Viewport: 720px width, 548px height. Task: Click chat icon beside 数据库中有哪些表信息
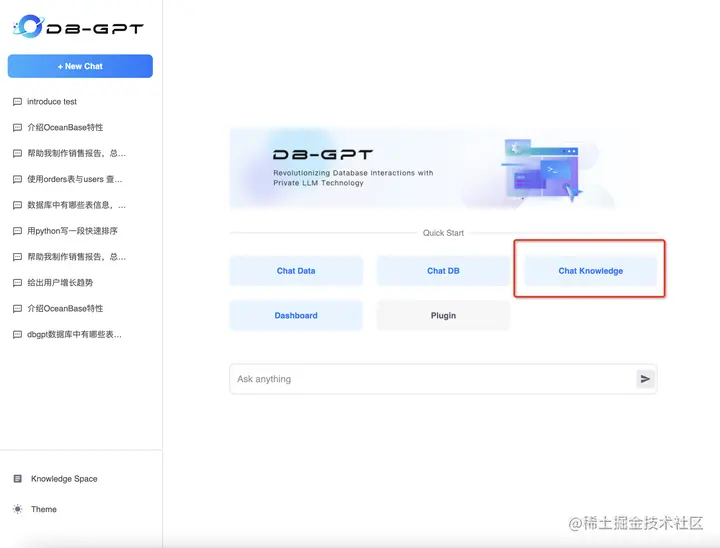pyautogui.click(x=17, y=205)
